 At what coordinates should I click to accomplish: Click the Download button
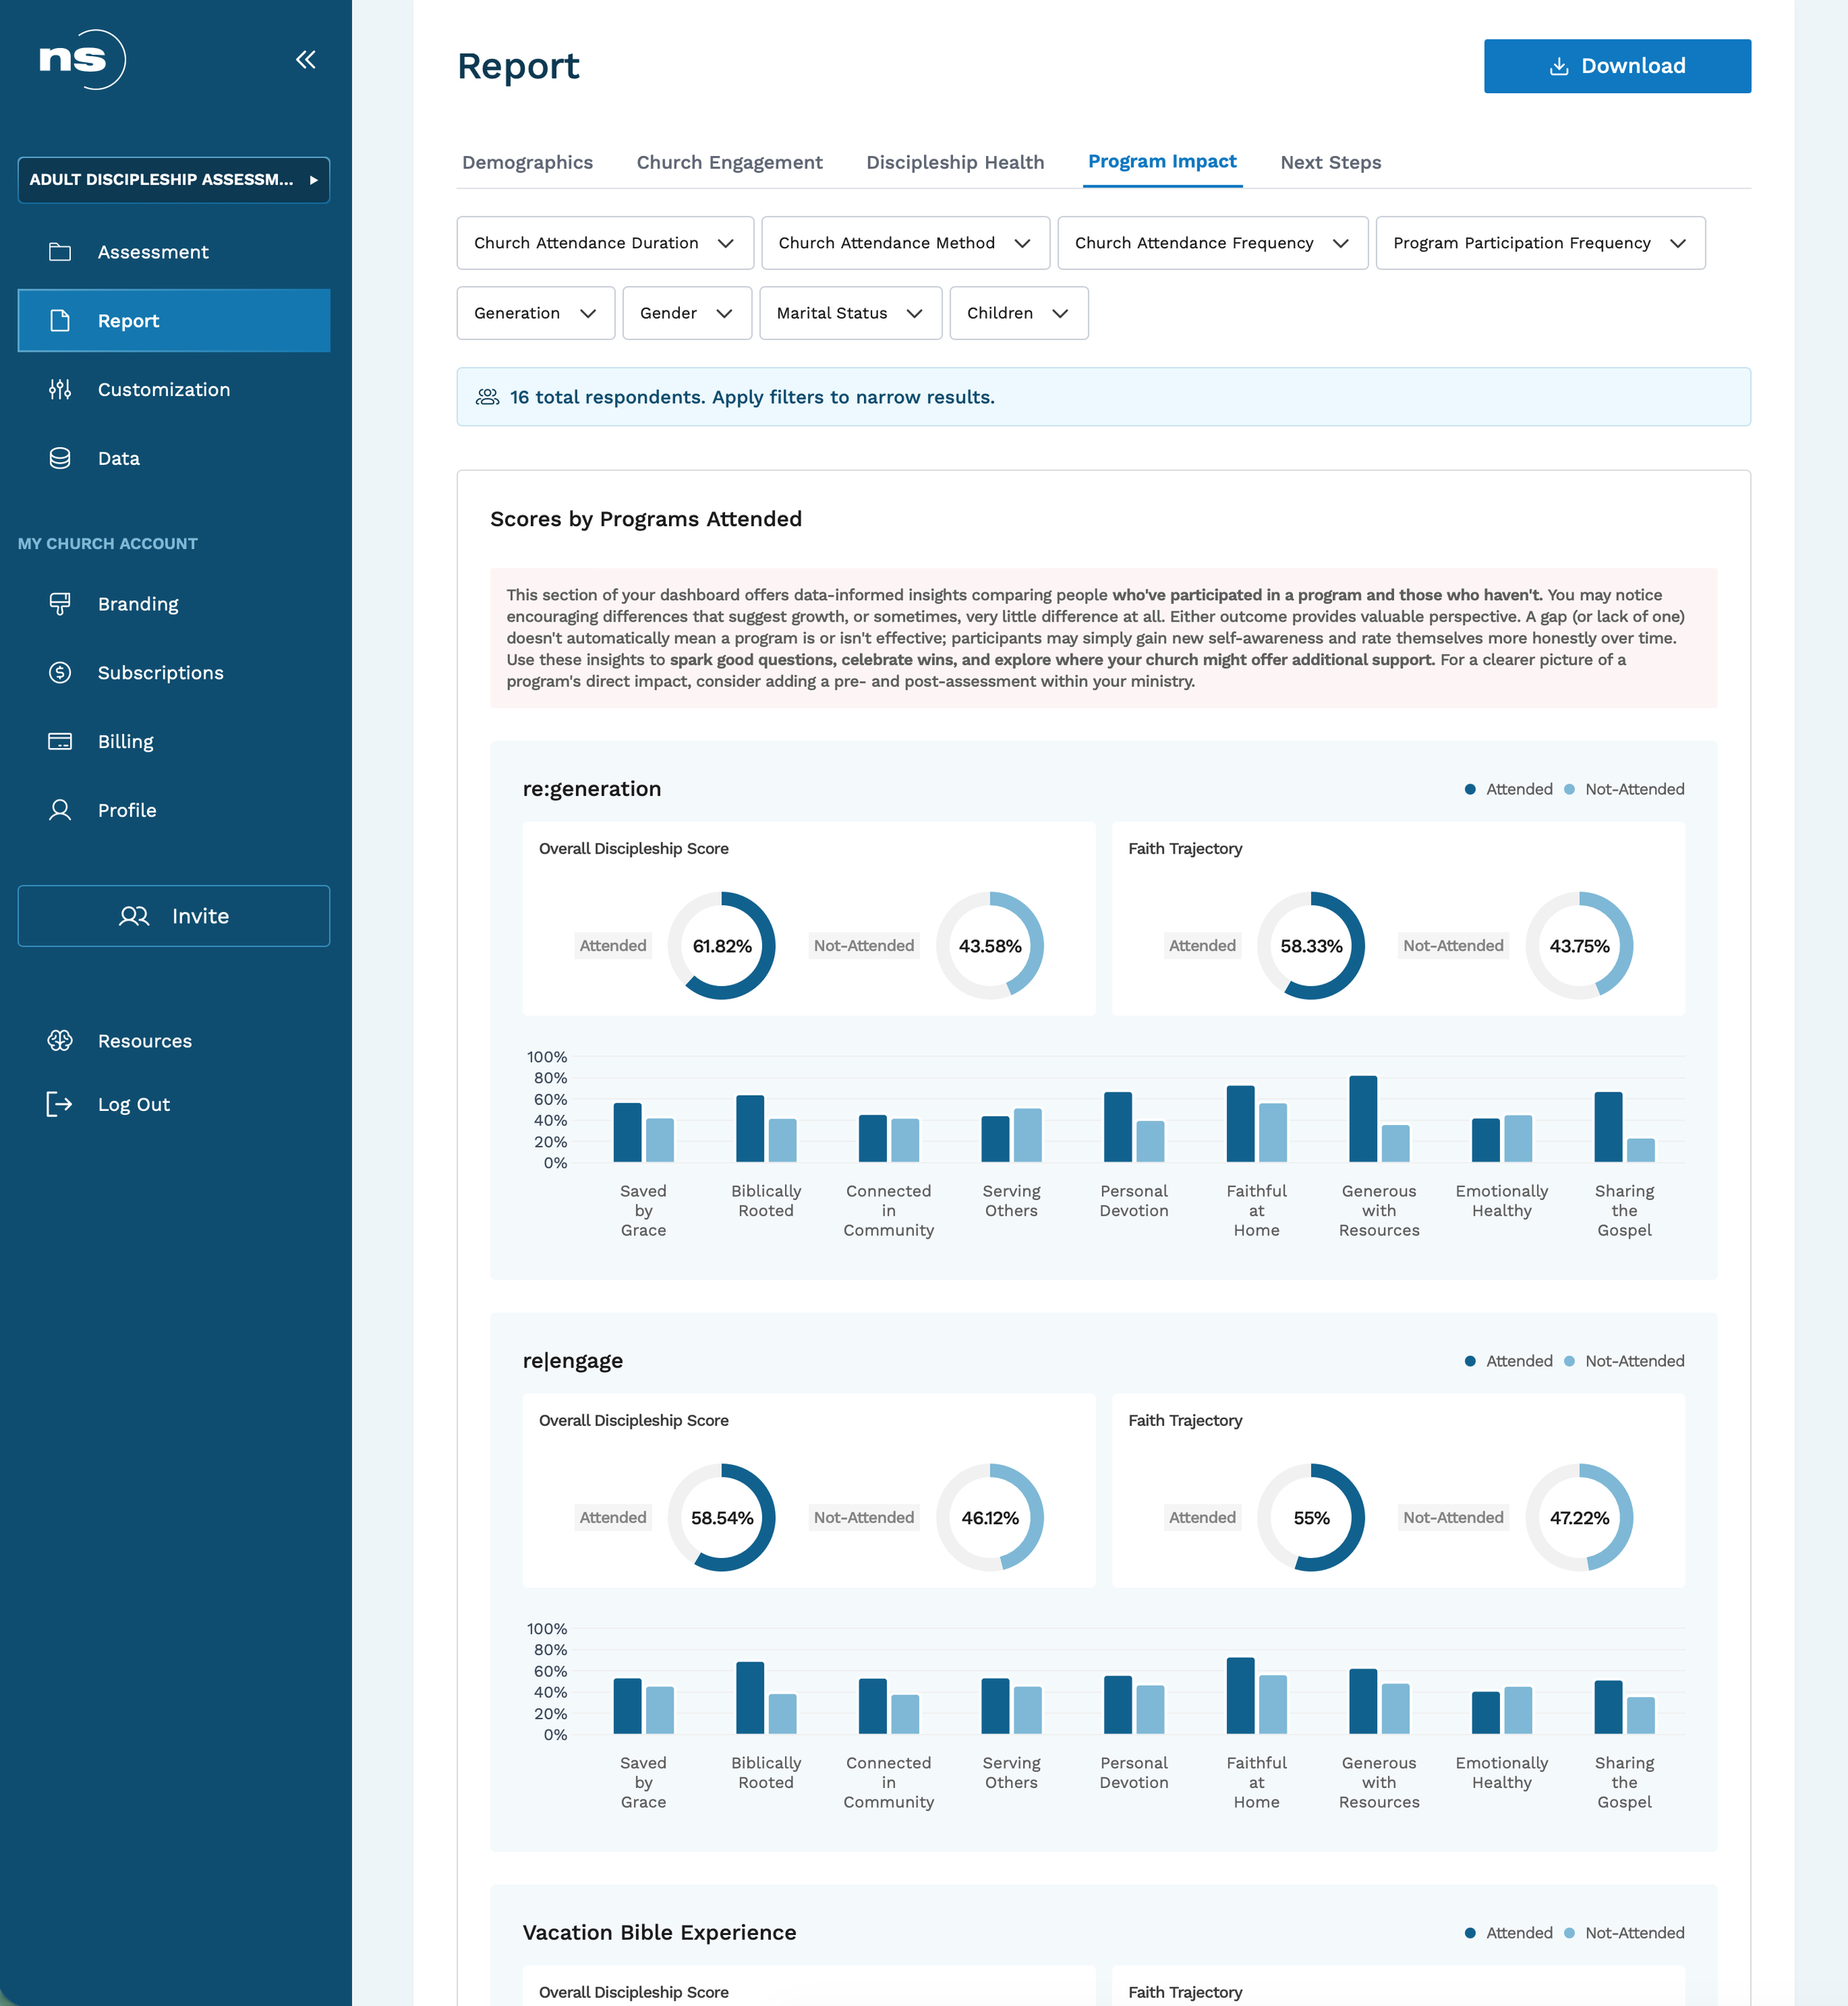[1617, 66]
